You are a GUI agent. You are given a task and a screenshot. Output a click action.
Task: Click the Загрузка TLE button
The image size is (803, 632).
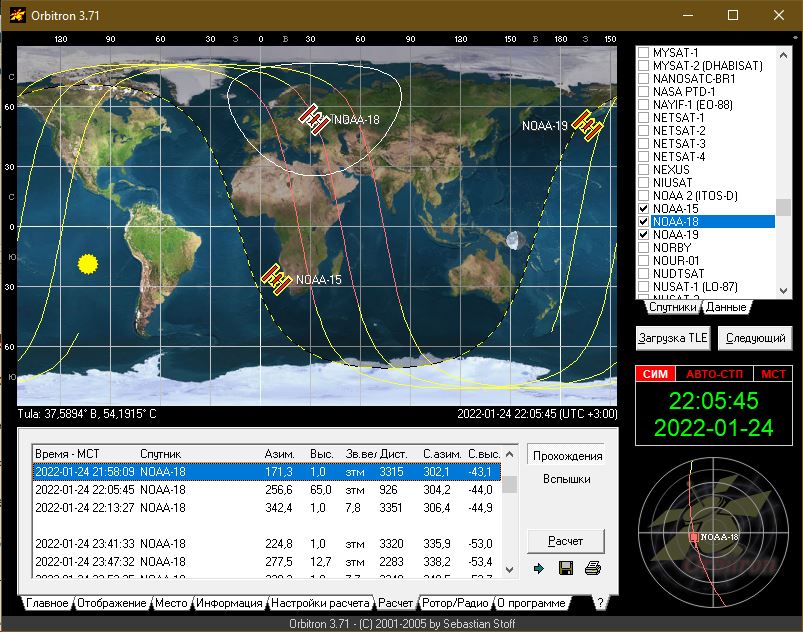tap(672, 338)
